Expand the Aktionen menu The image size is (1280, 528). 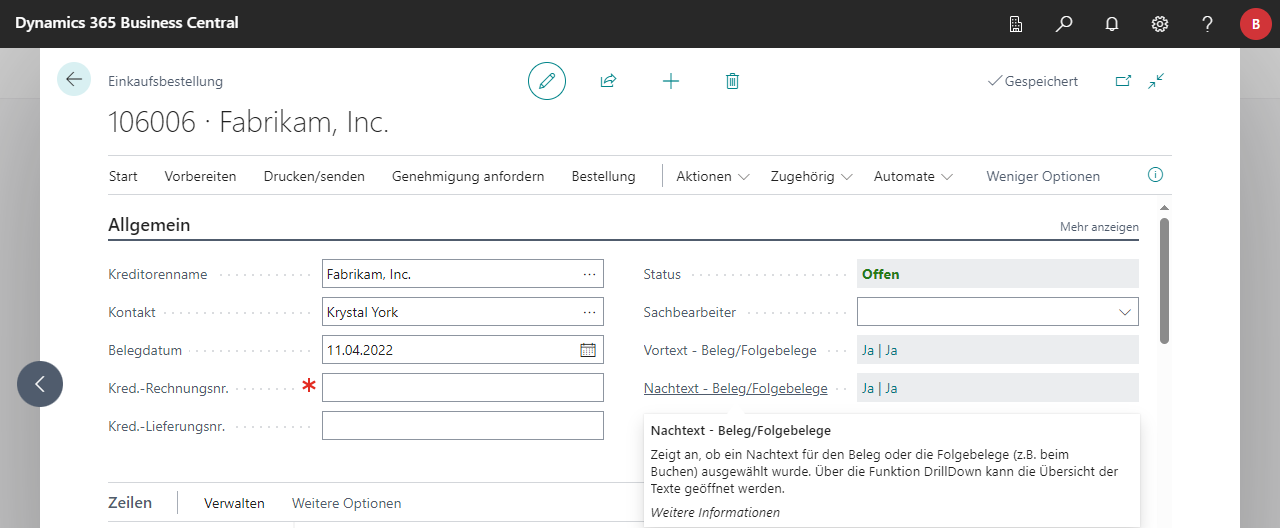(713, 176)
